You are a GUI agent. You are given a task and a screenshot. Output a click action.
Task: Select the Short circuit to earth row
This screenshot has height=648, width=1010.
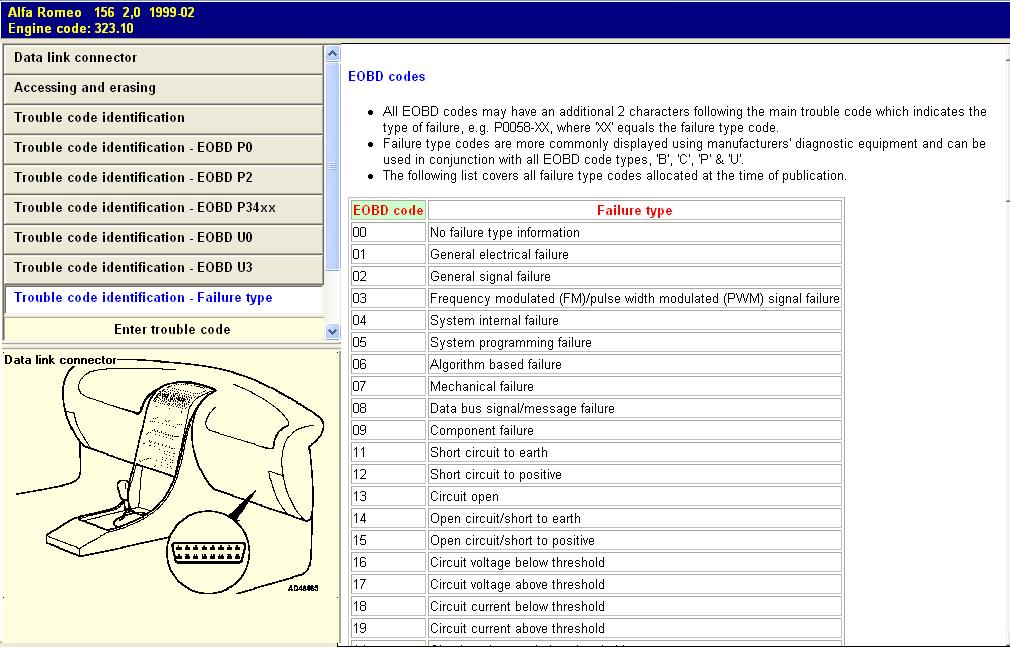(488, 453)
